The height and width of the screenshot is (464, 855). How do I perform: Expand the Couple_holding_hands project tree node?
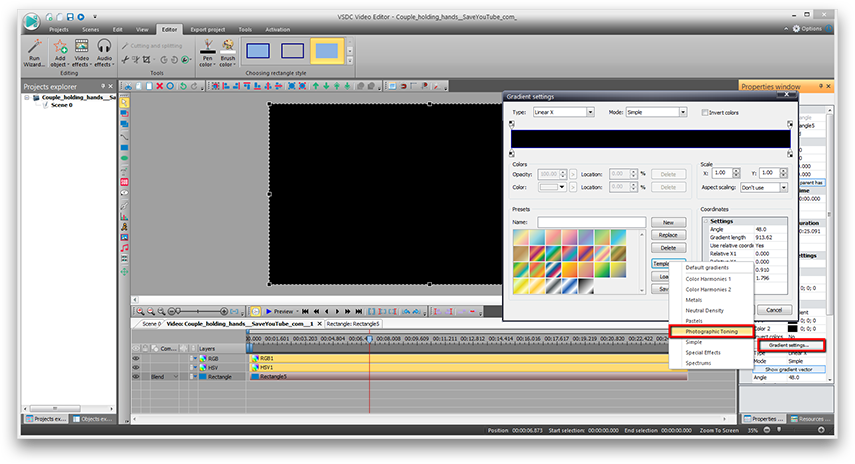(26, 98)
